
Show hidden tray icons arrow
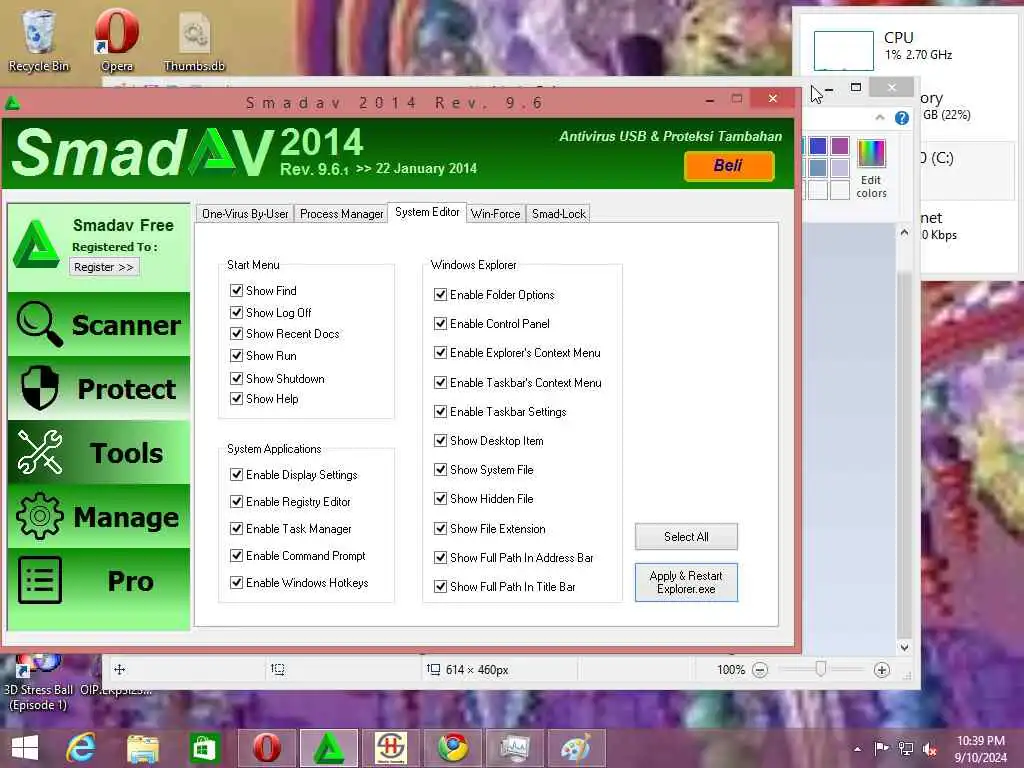tap(857, 749)
